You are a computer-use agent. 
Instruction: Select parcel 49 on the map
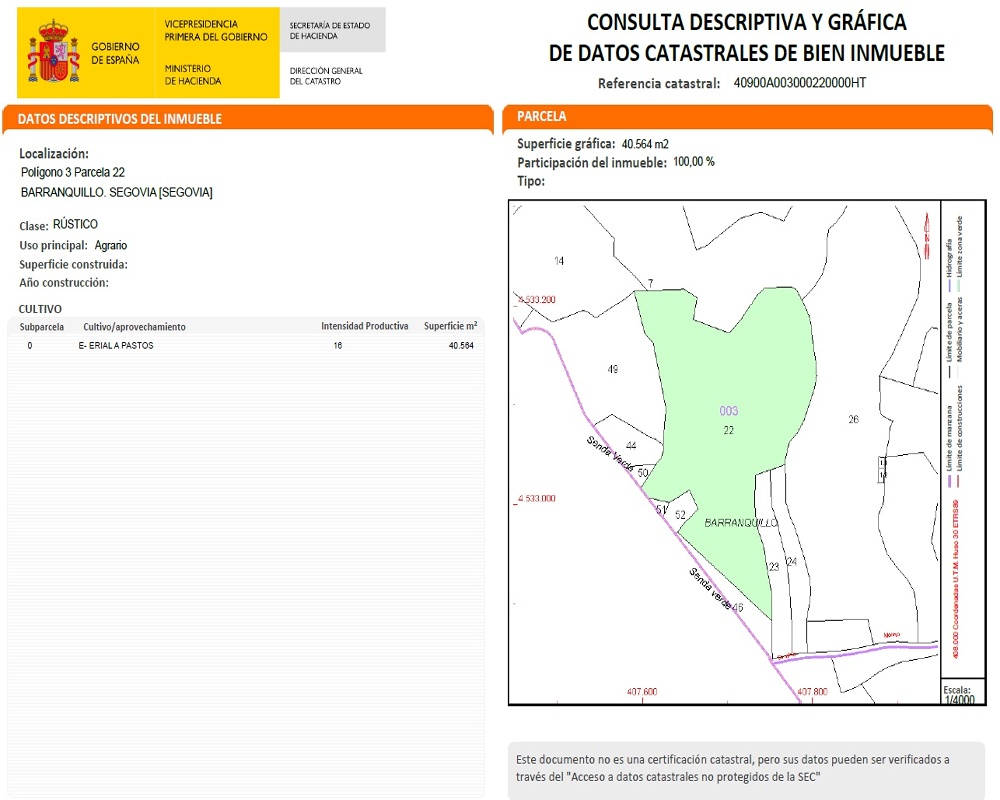[x=613, y=369]
